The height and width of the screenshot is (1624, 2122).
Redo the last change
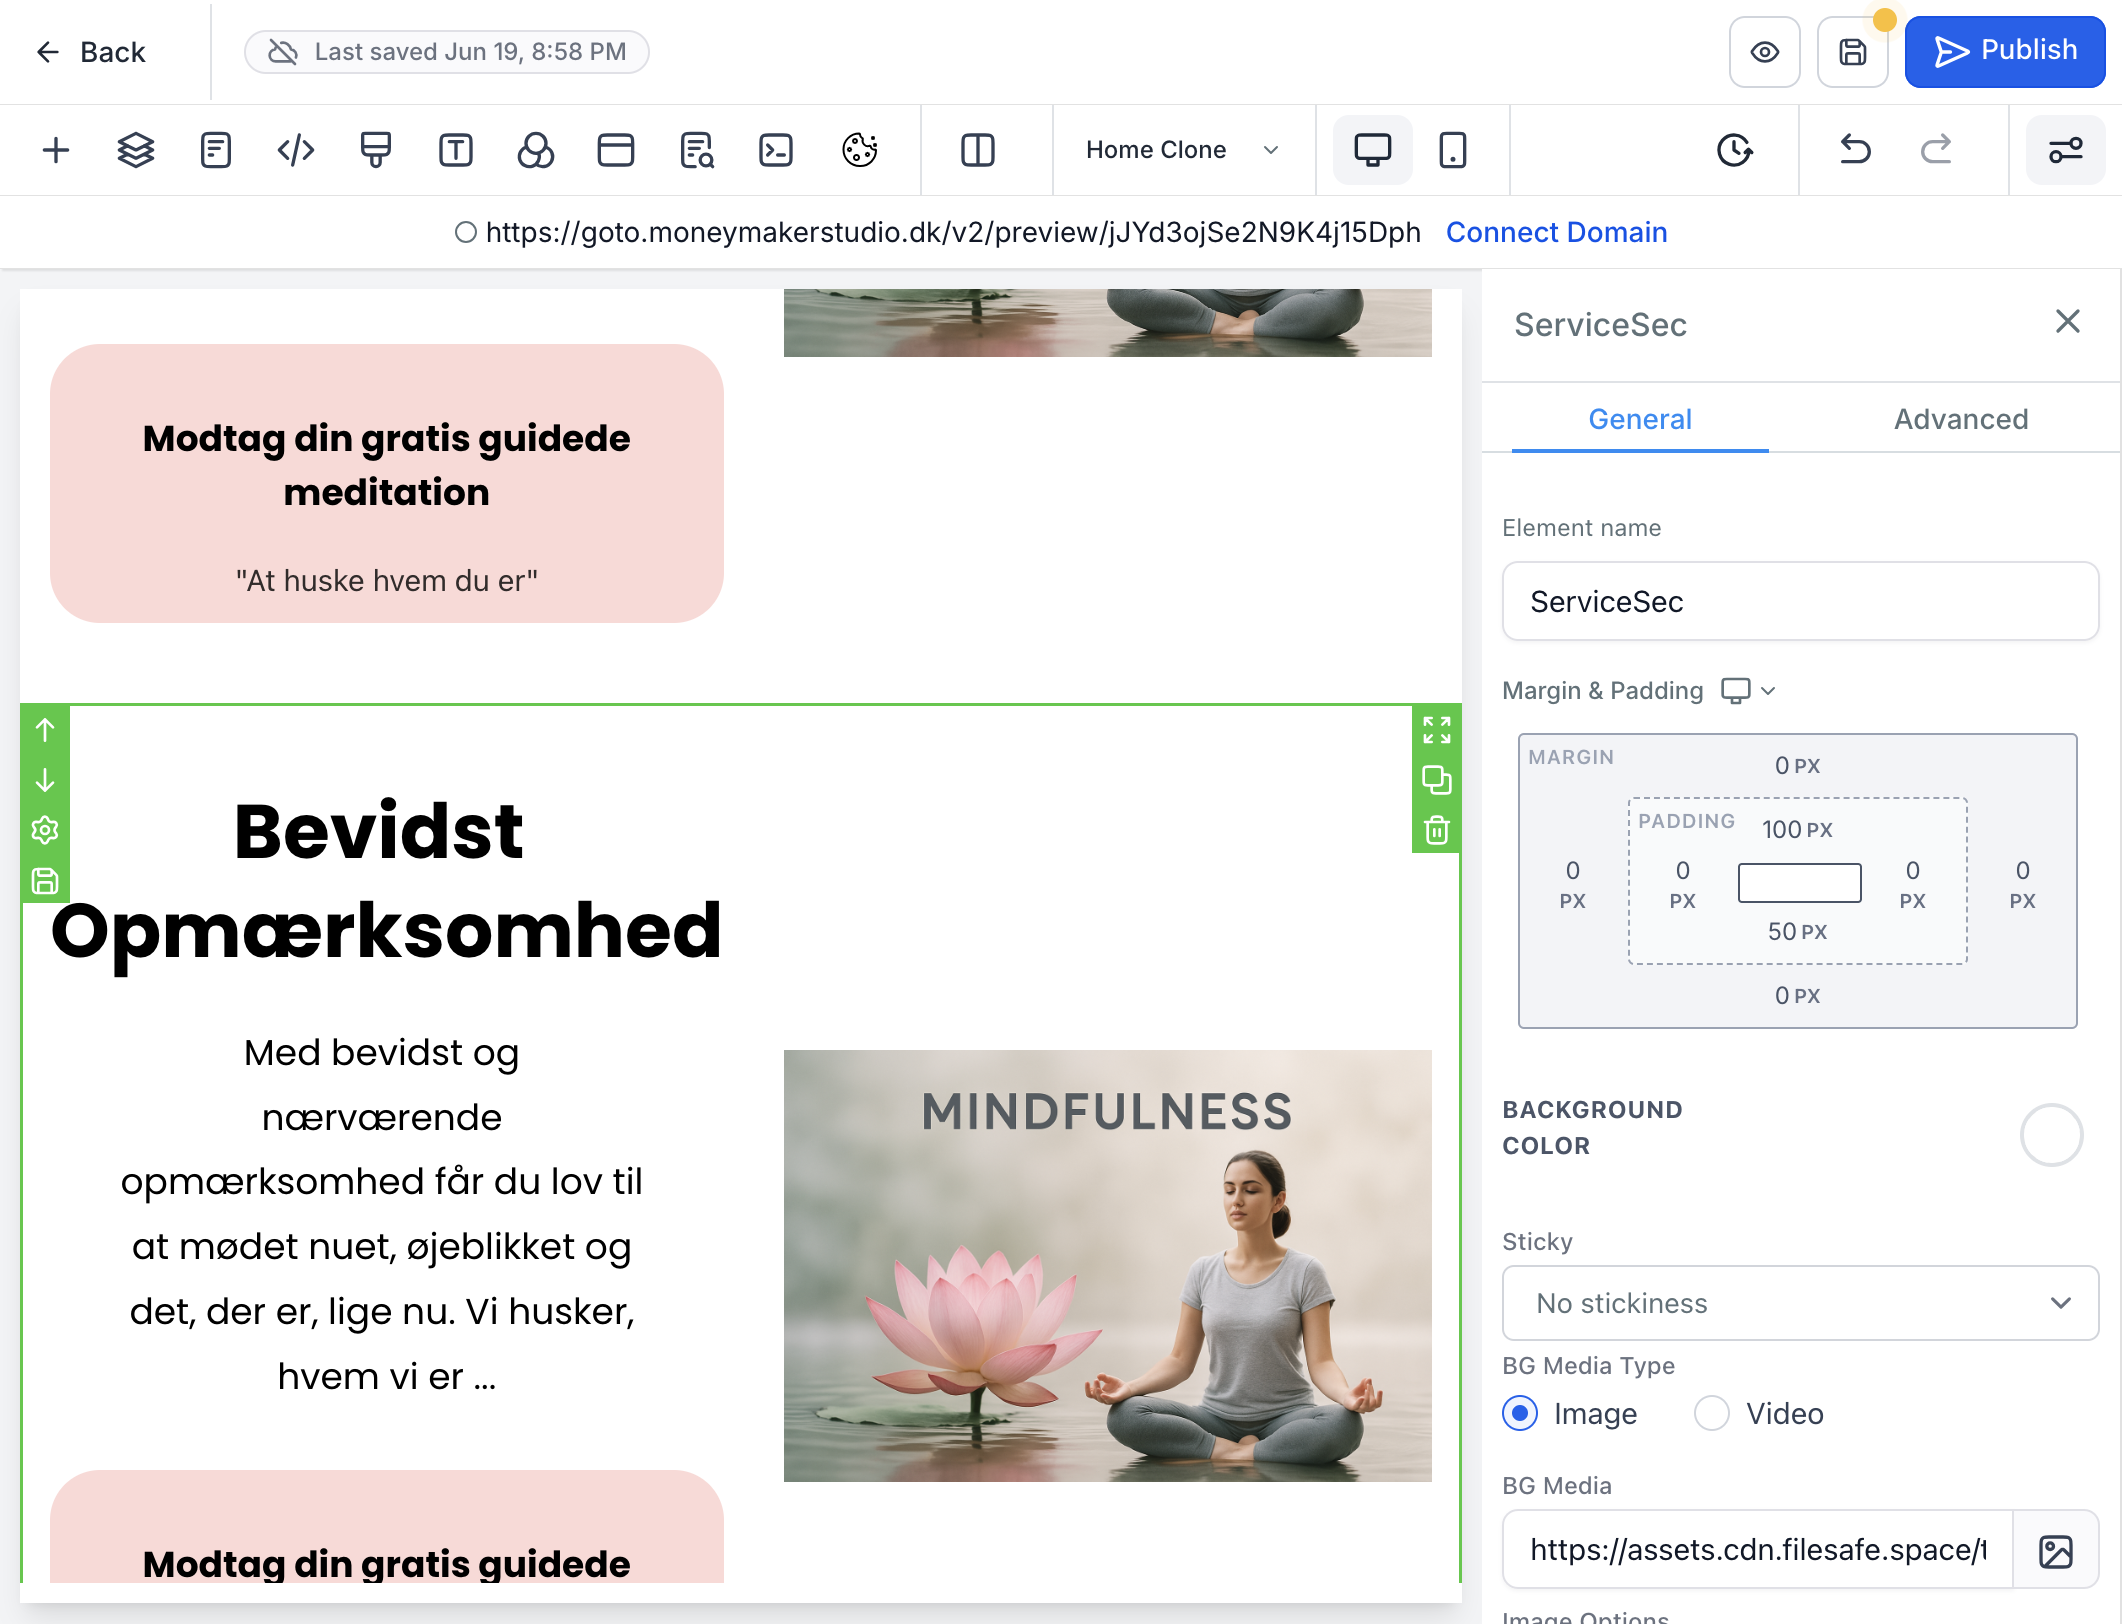coord(1936,150)
